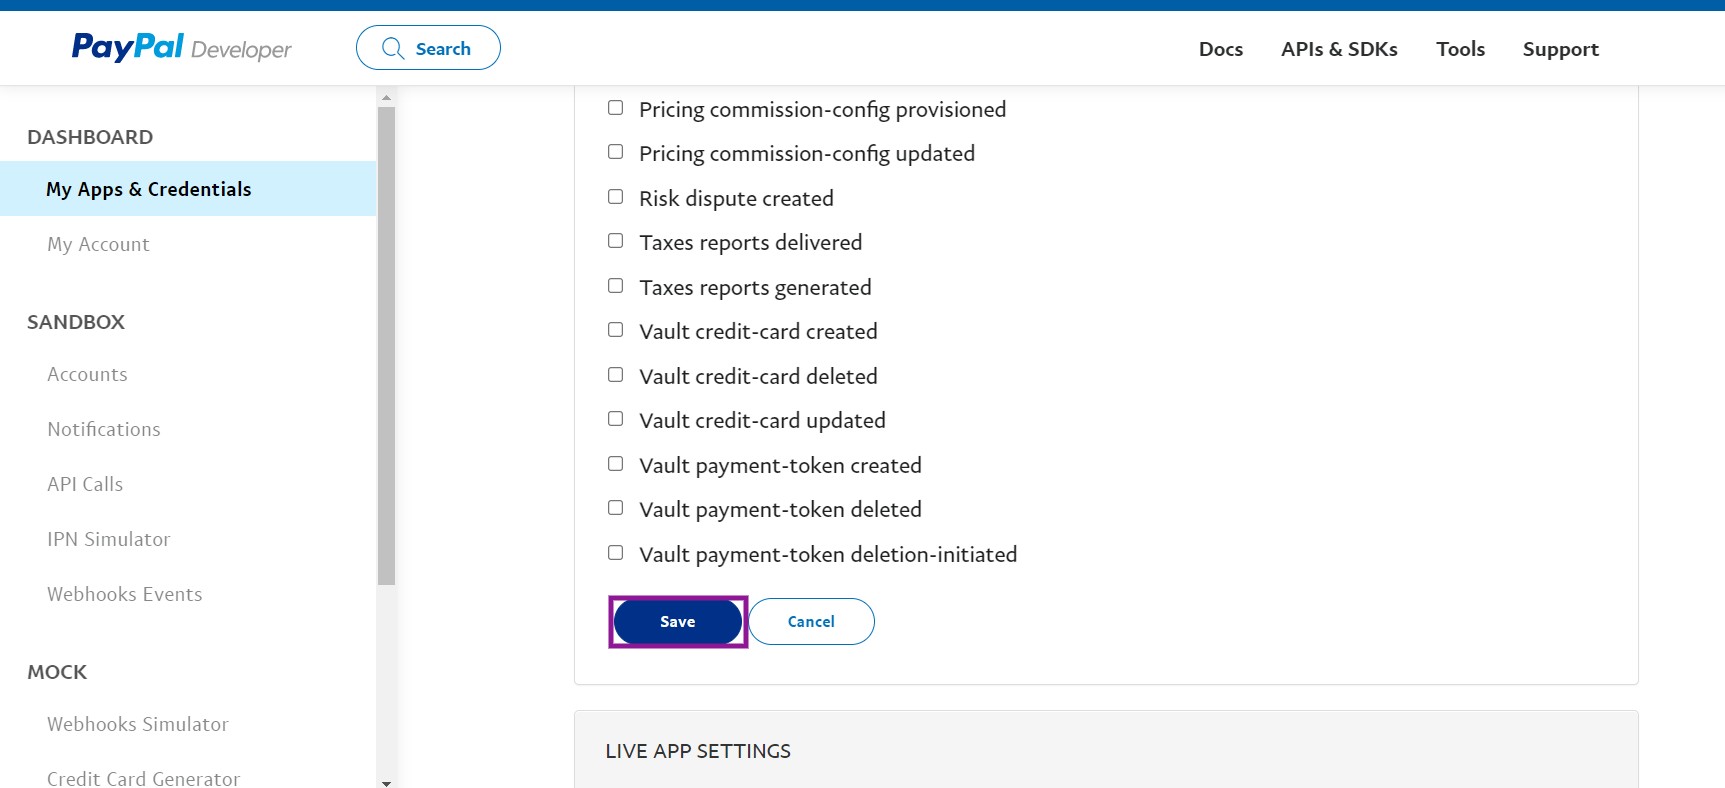Open the Webhooks Simulator link
This screenshot has width=1725, height=788.
[x=138, y=724]
